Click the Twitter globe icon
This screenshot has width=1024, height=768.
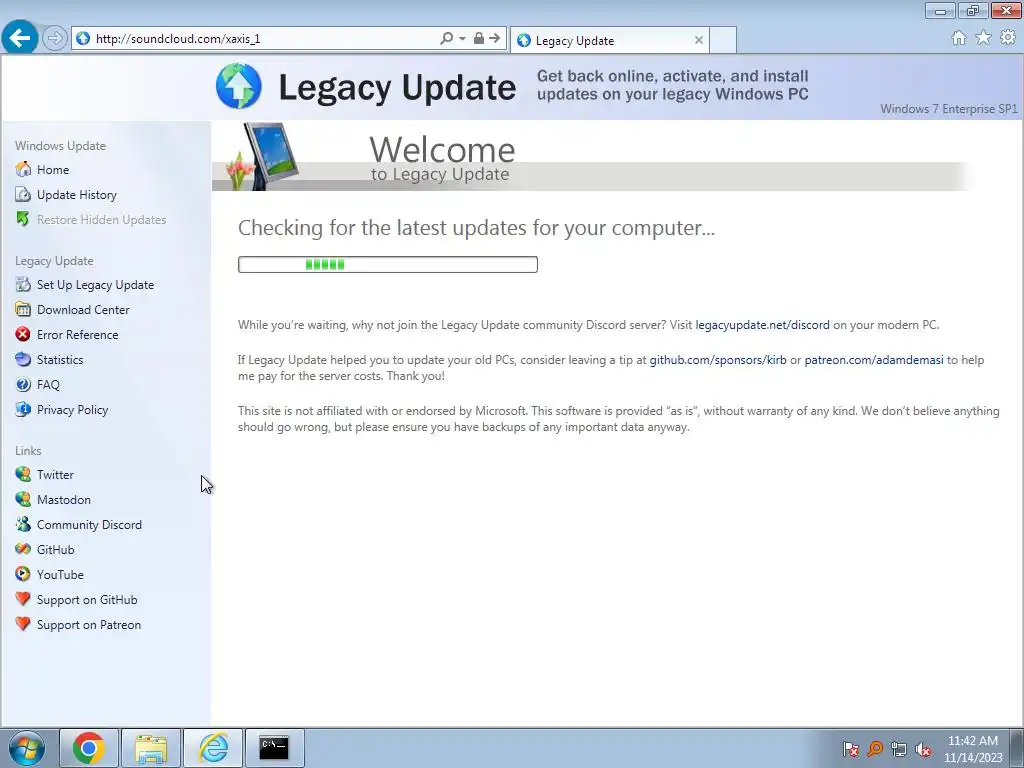pos(23,475)
